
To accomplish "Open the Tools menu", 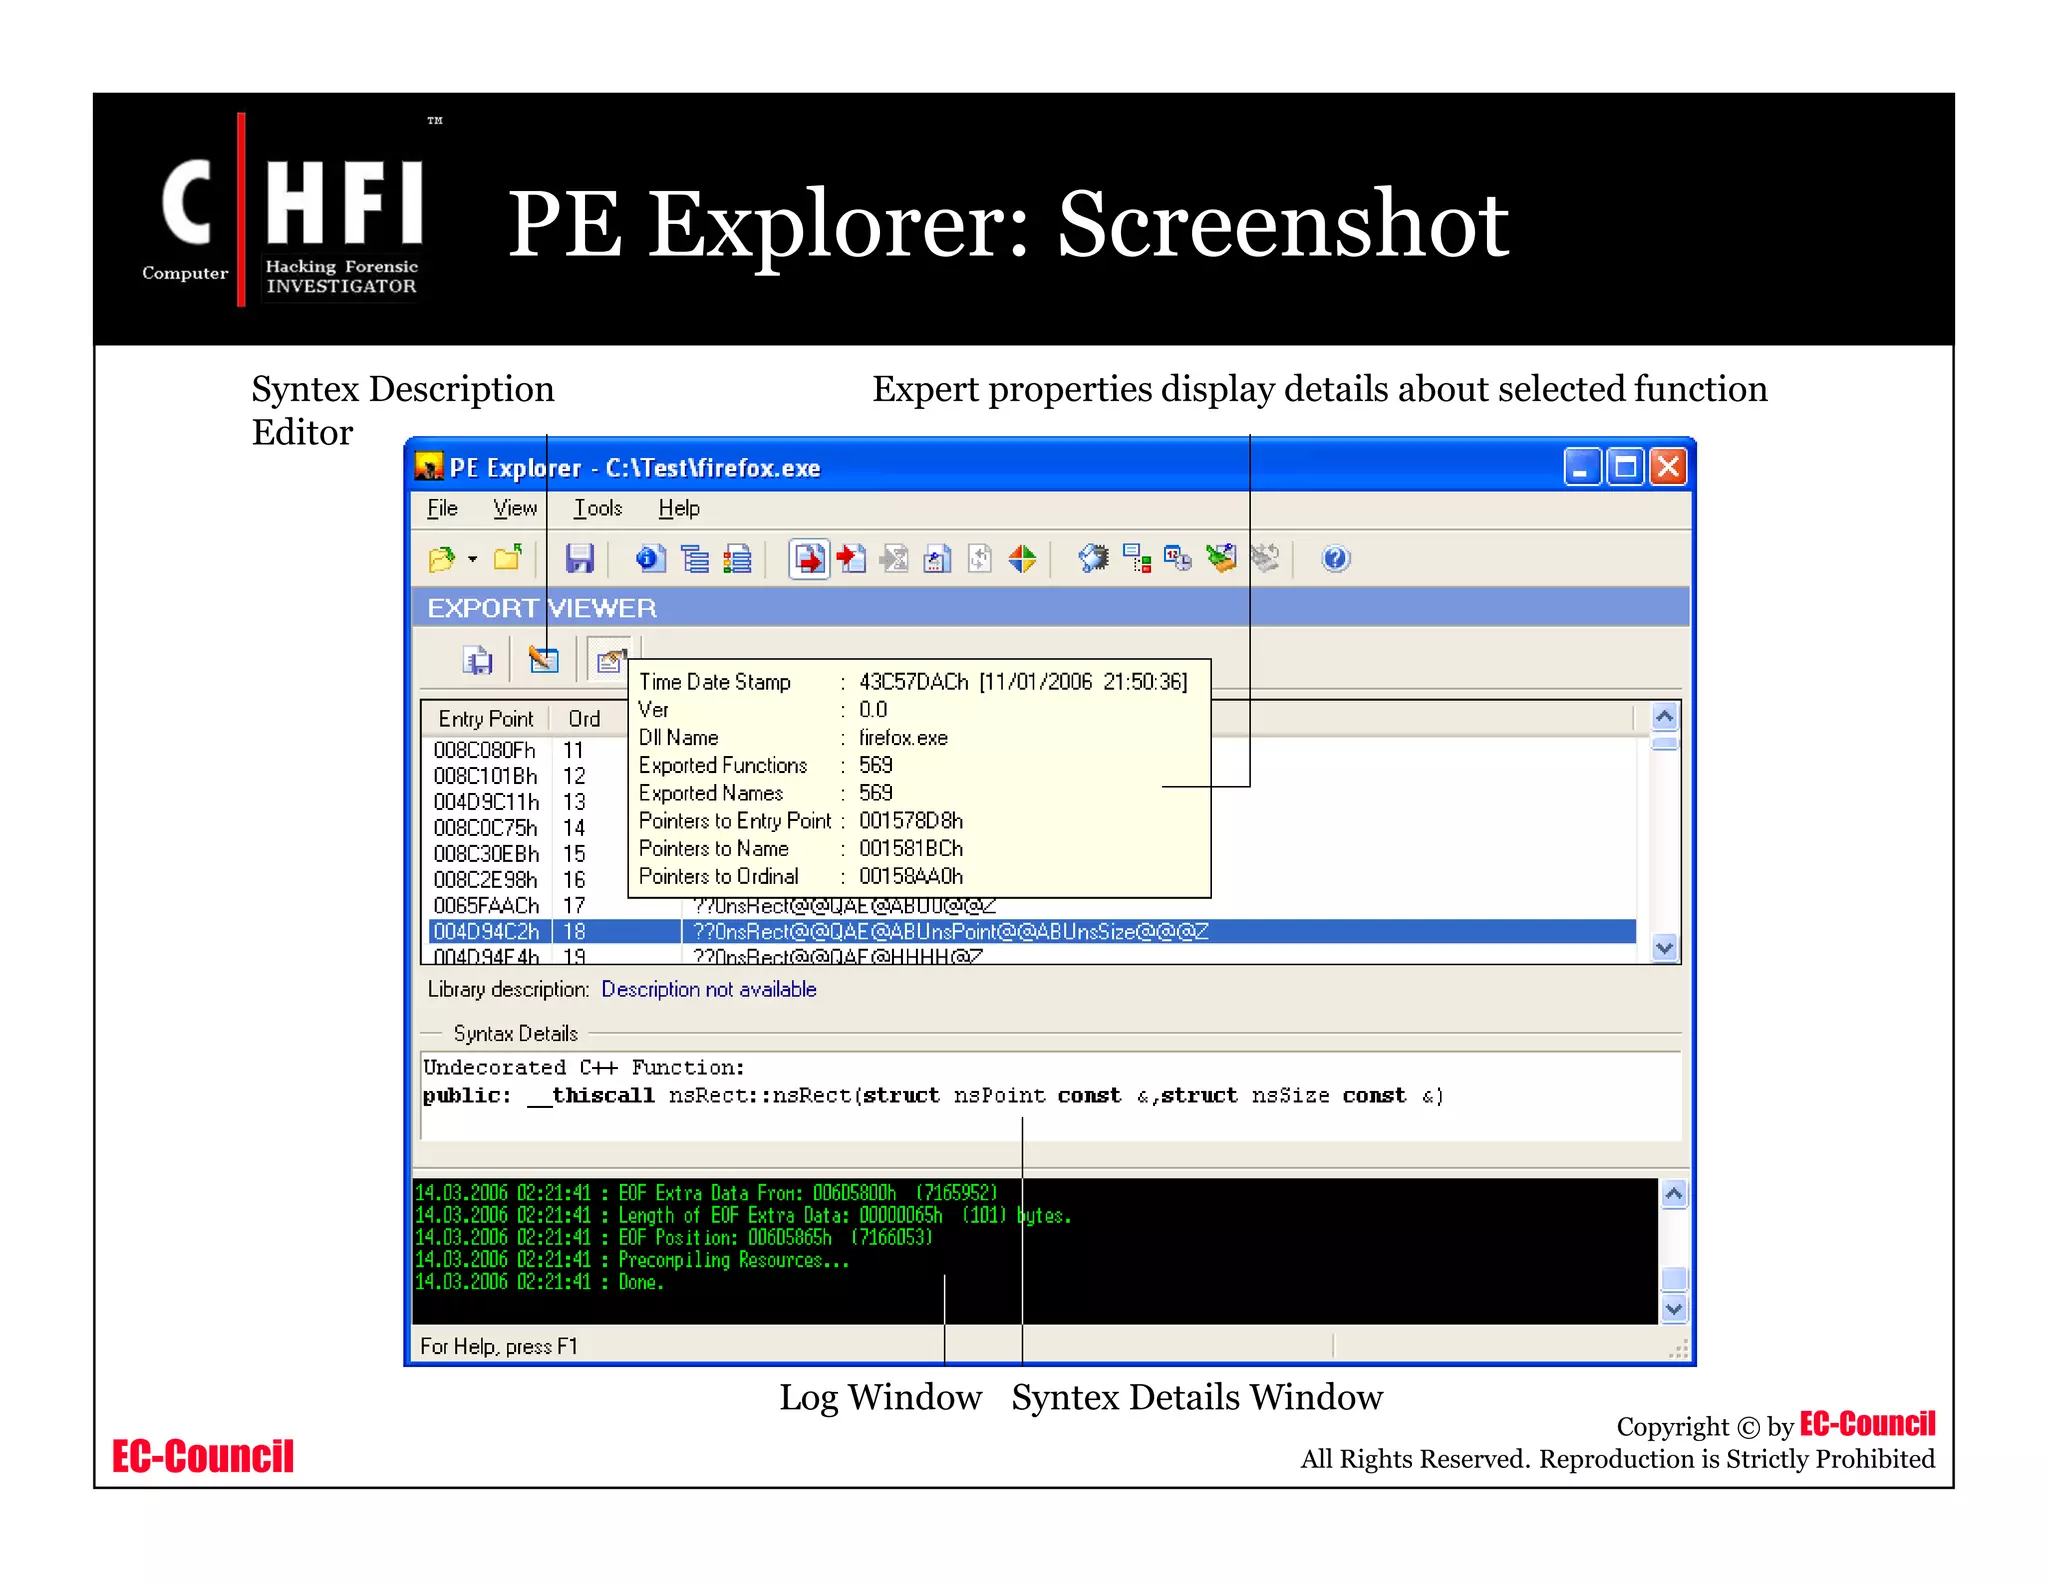I will click(x=597, y=509).
